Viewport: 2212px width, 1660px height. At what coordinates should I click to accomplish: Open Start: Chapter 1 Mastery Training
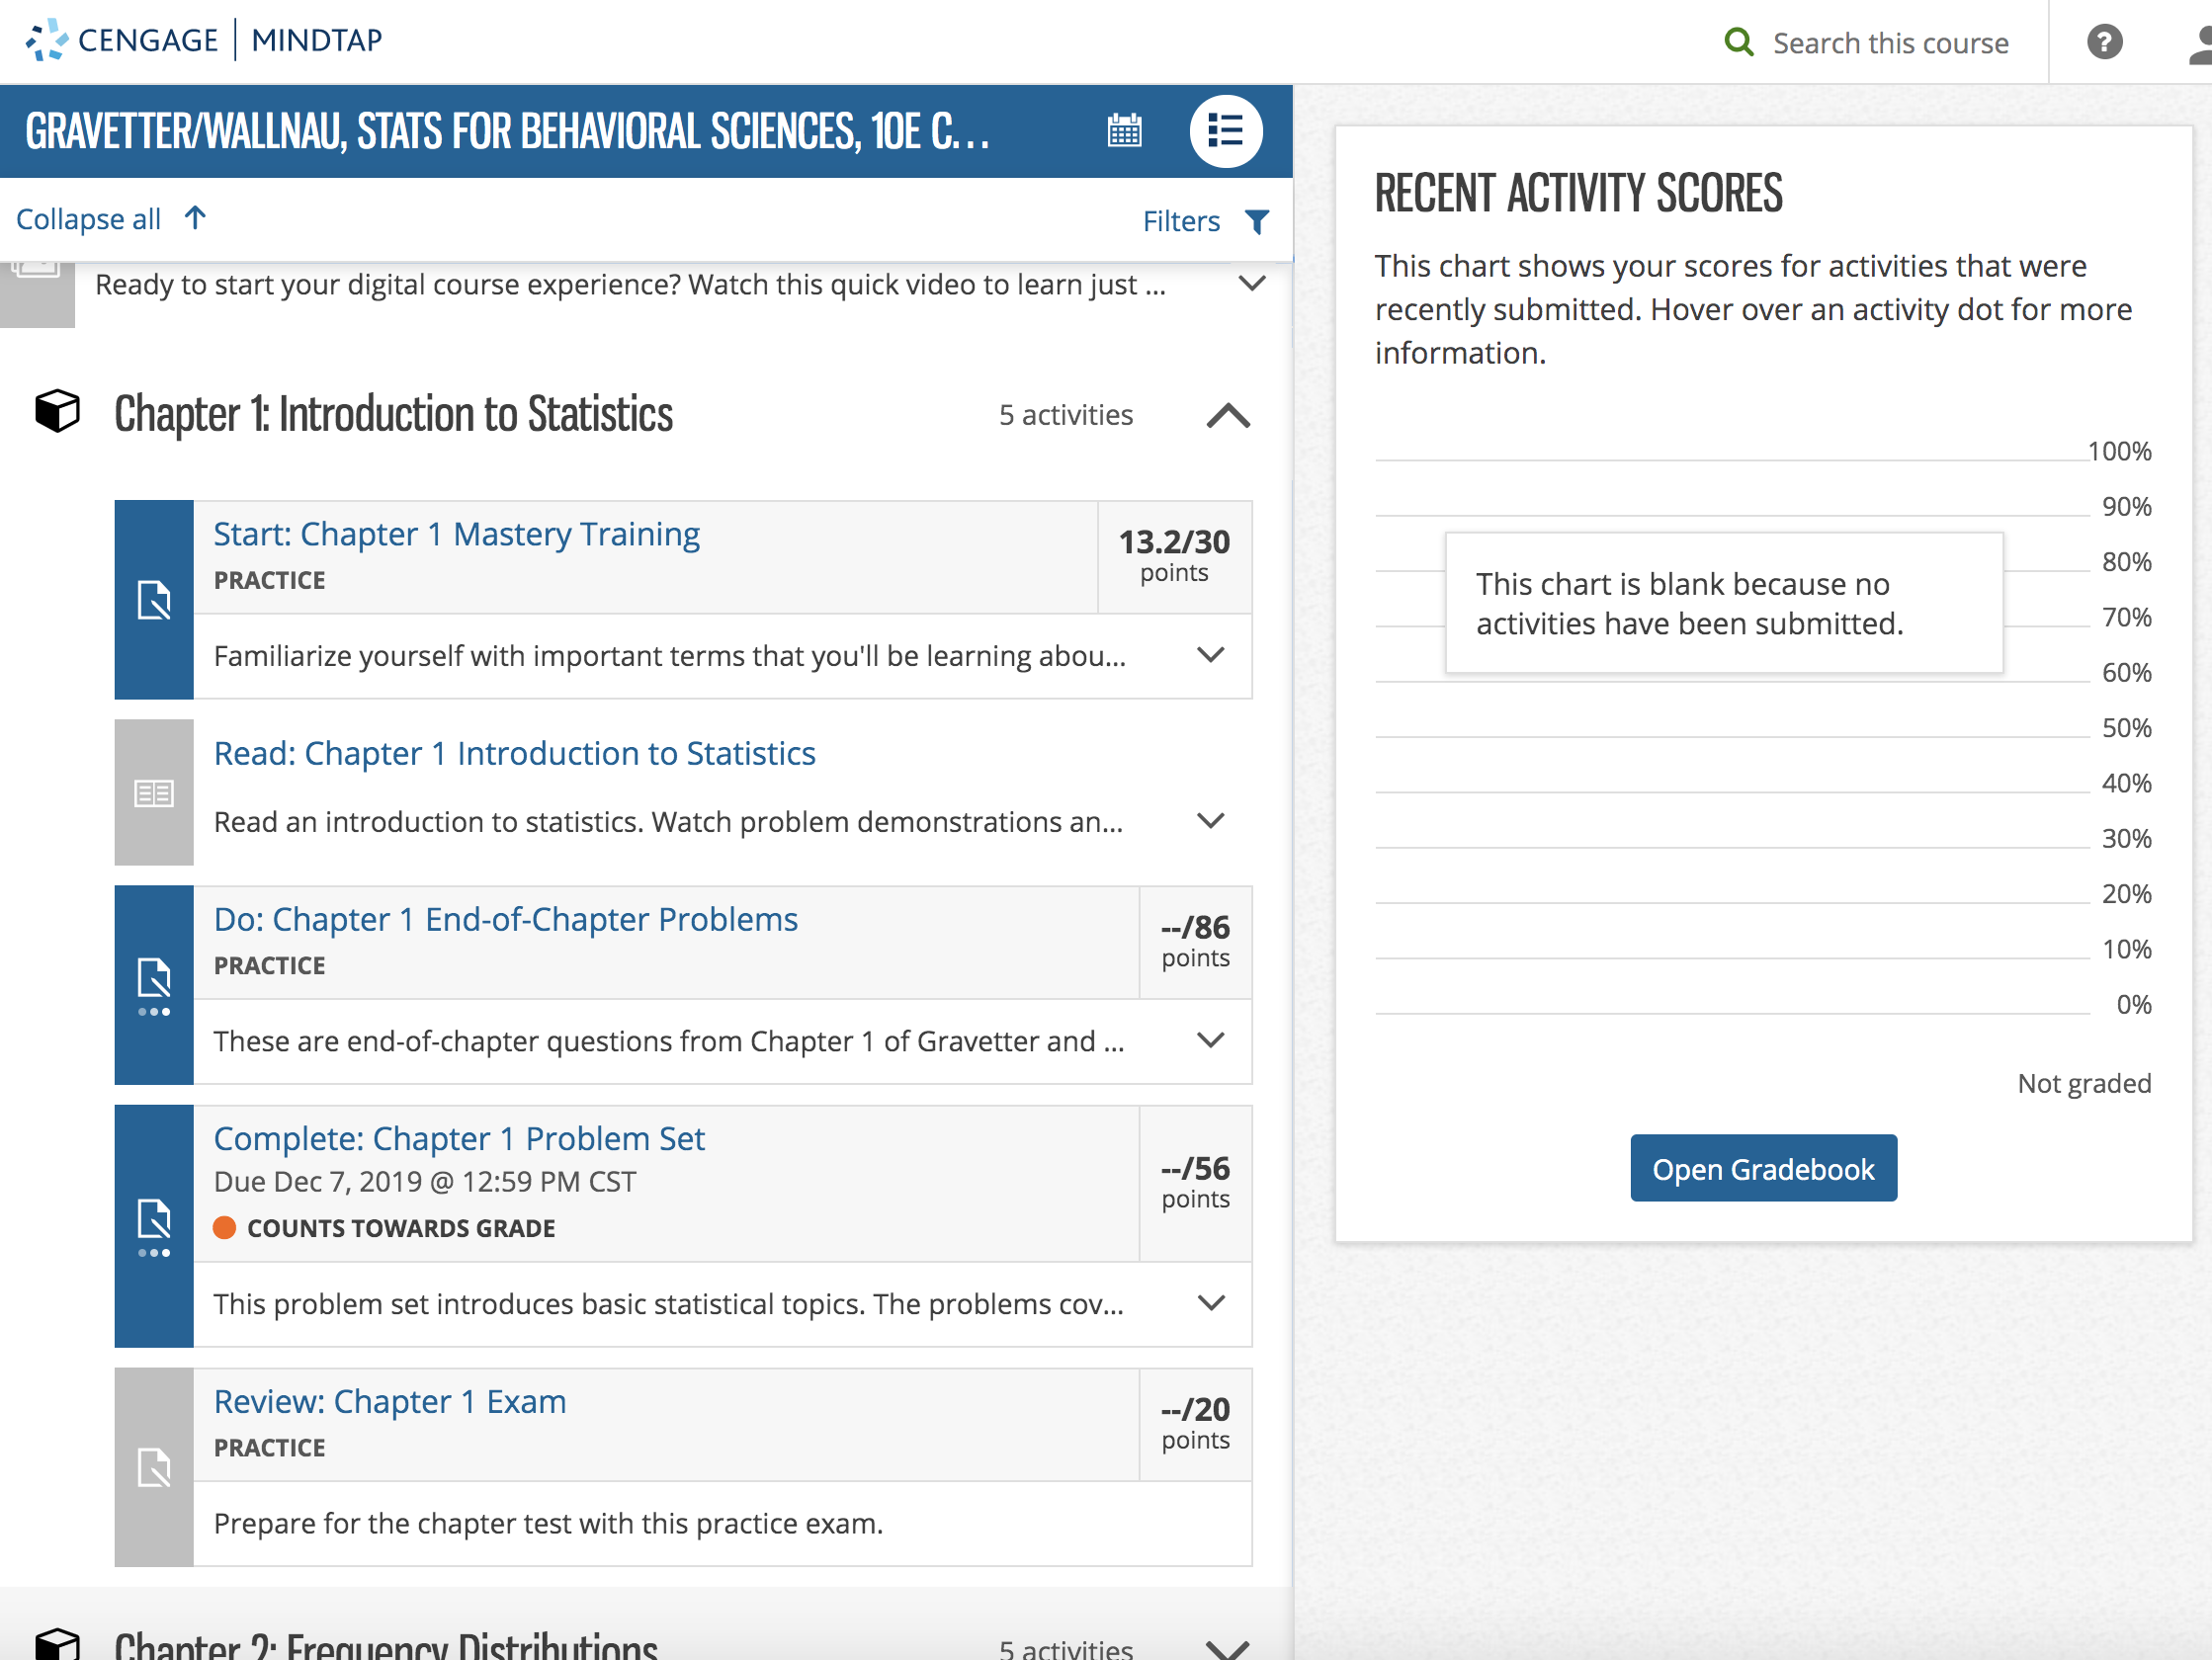[457, 534]
